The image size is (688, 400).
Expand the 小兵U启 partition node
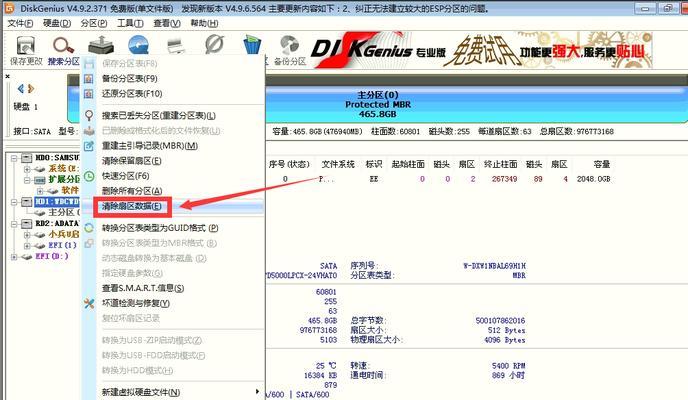coord(27,235)
